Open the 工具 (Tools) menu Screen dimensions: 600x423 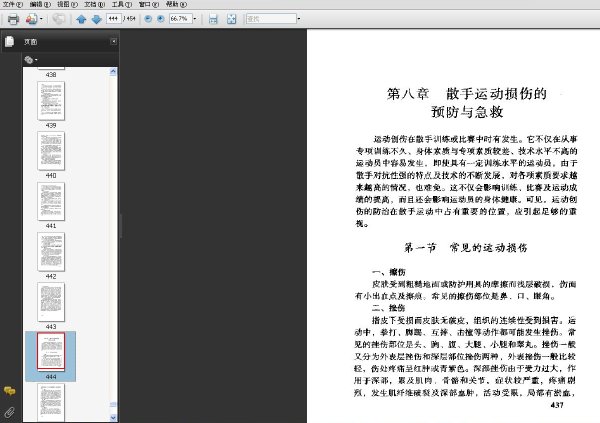[122, 4]
